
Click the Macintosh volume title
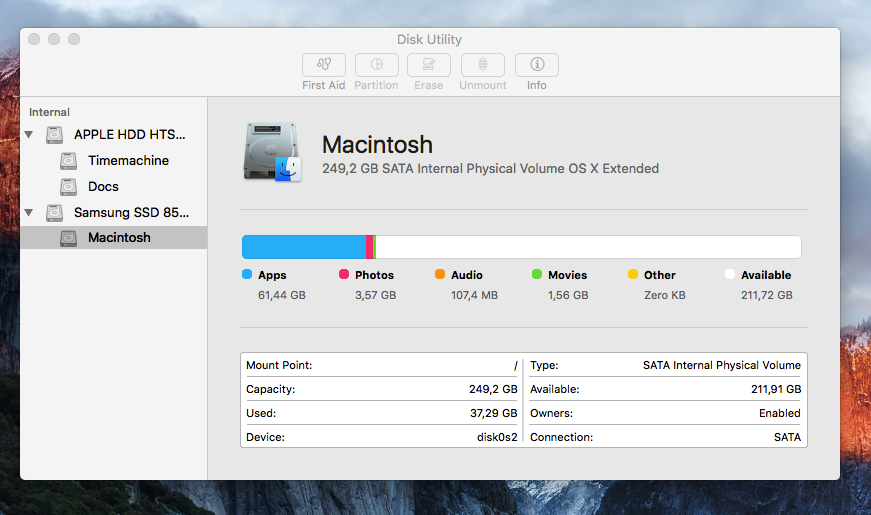click(x=377, y=145)
